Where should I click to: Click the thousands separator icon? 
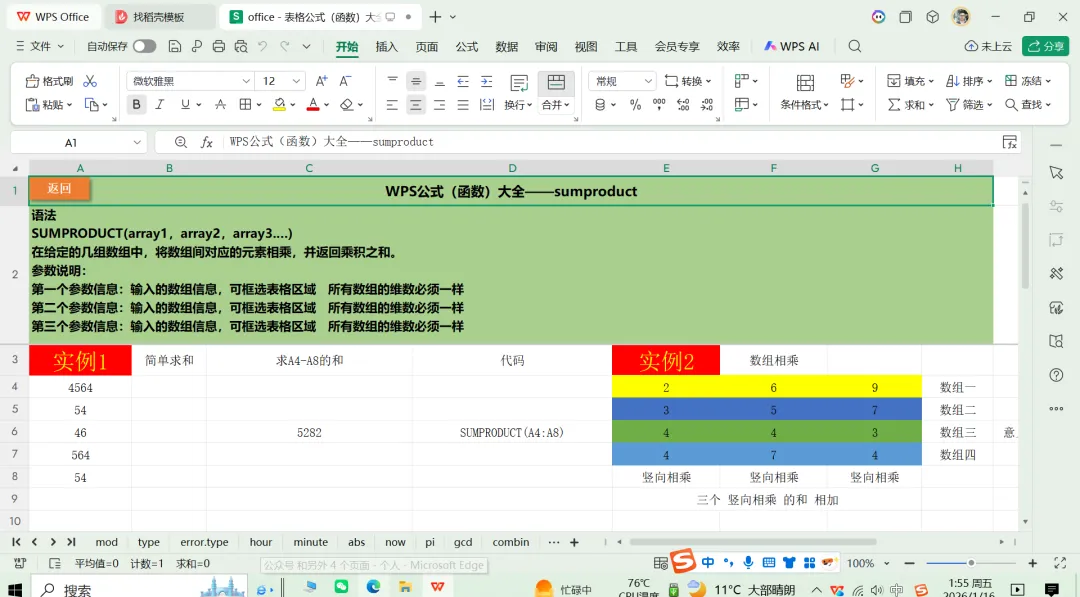click(x=659, y=105)
